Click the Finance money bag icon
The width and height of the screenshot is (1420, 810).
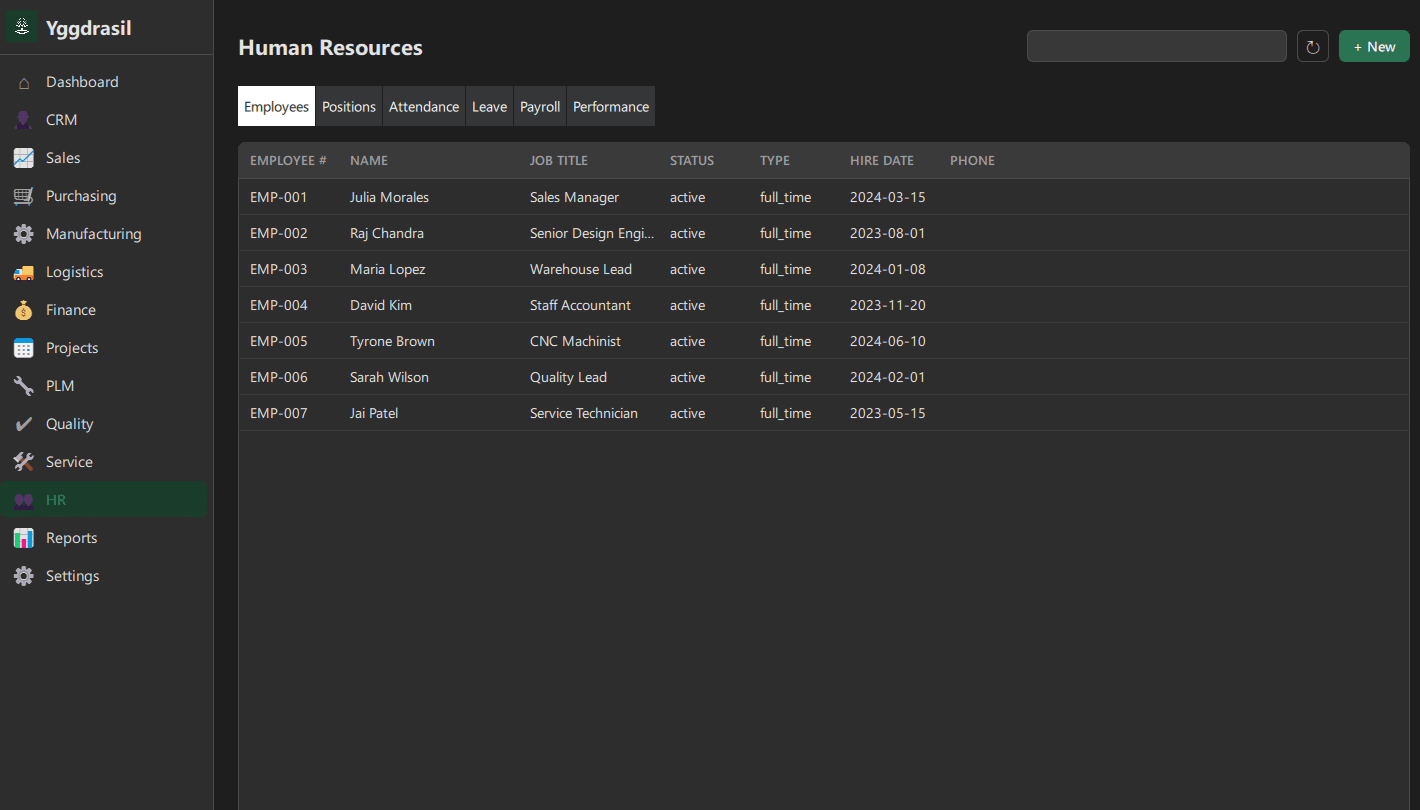(23, 309)
